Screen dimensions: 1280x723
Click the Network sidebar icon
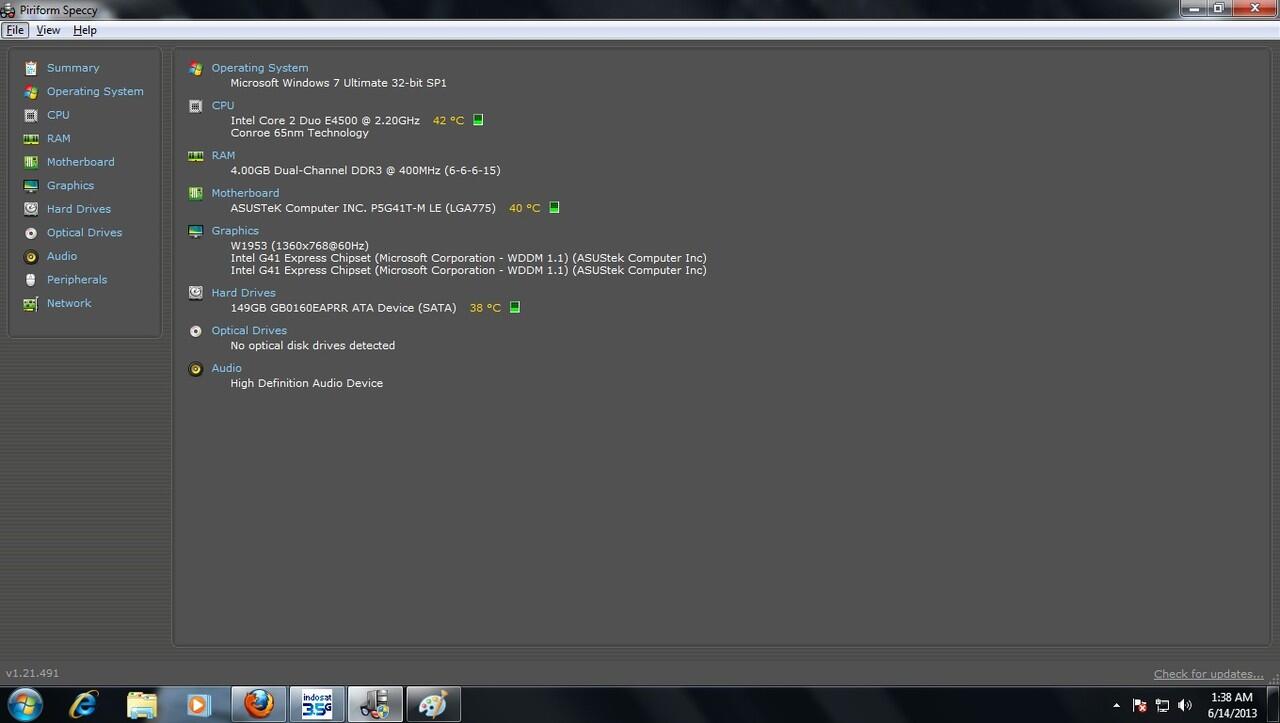tap(31, 303)
